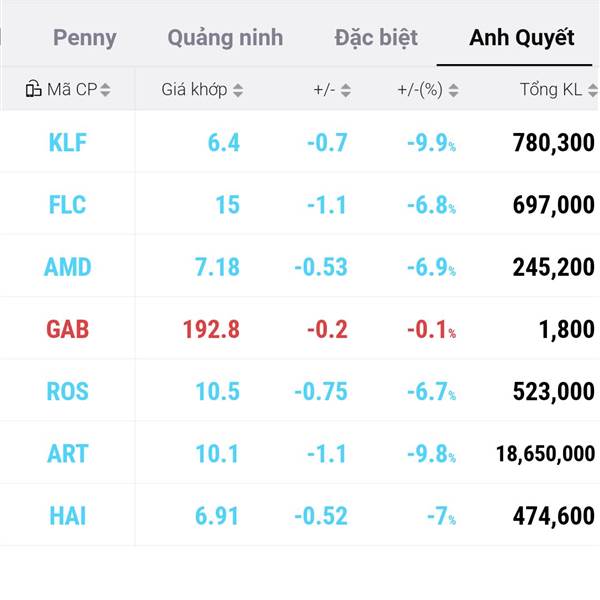
Task: Click ART total volume 18,650,000
Action: pos(545,453)
